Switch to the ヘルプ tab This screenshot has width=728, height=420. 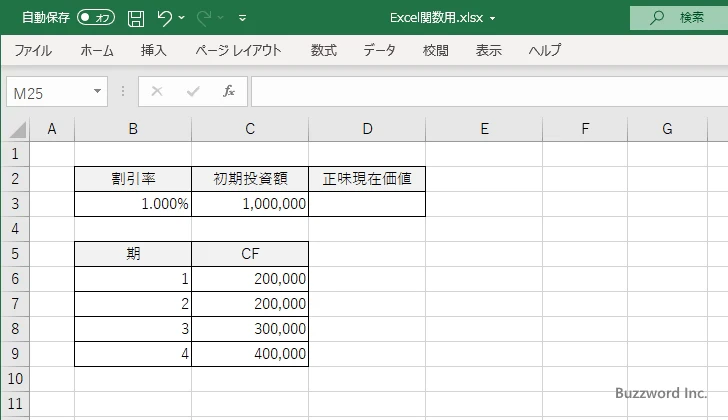545,50
